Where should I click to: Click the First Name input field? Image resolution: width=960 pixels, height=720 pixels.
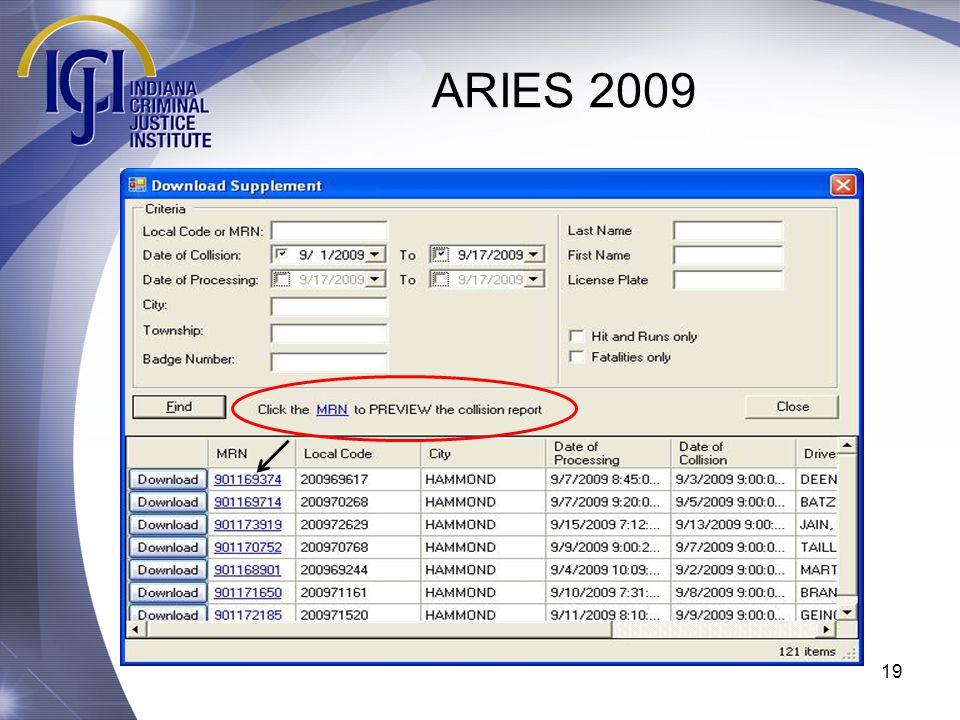[x=728, y=255]
